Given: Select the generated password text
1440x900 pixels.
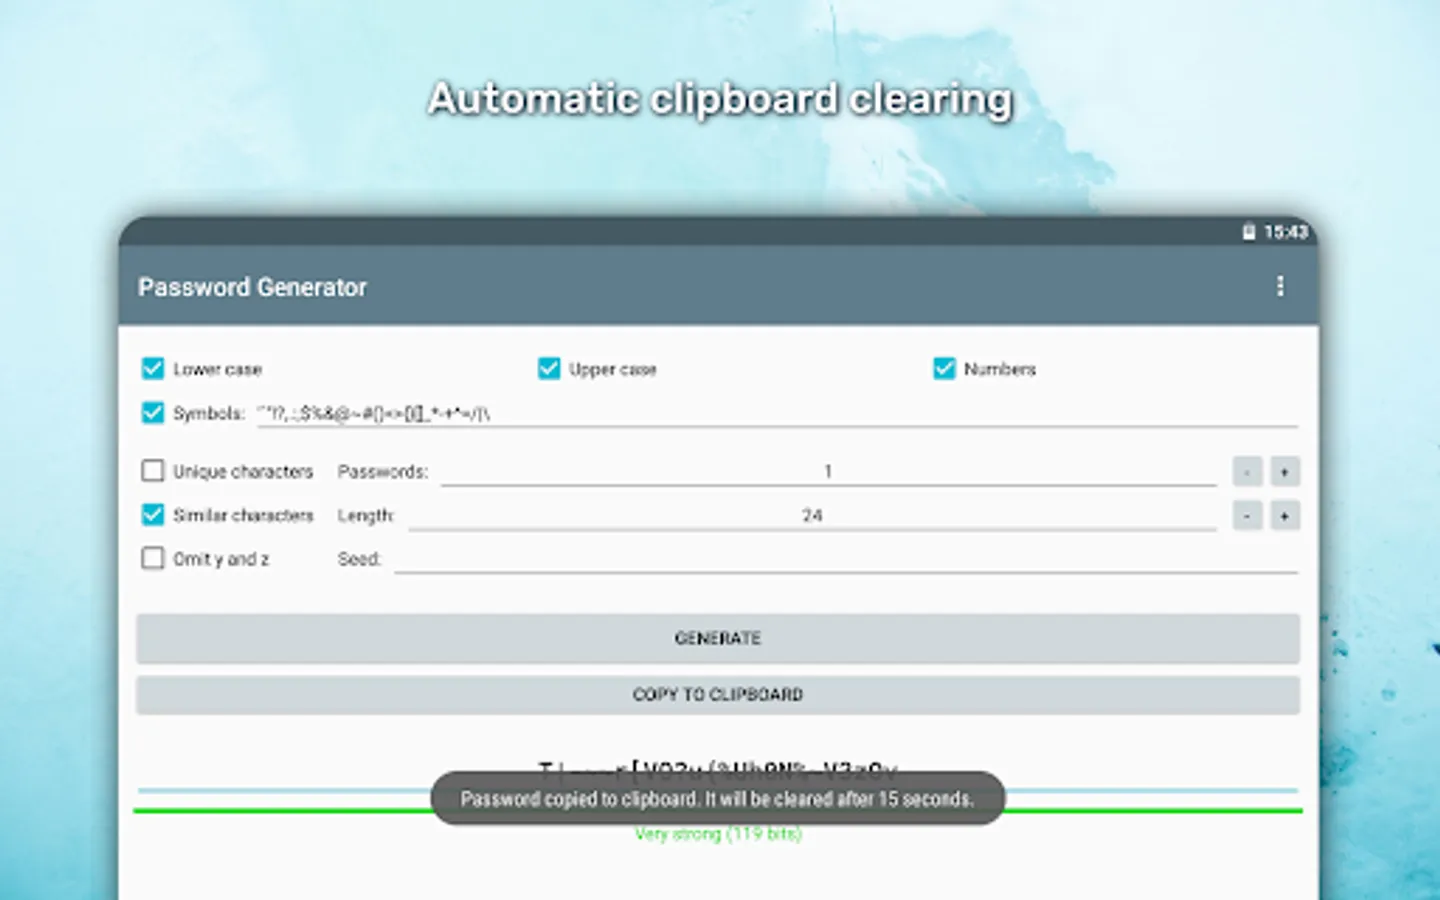Looking at the screenshot, I should [x=718, y=768].
